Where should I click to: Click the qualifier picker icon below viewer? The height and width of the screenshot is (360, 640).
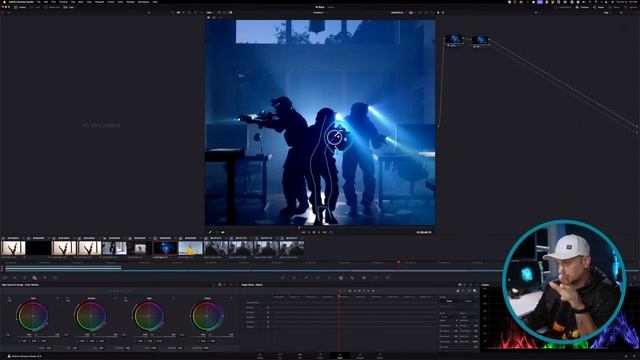210,232
